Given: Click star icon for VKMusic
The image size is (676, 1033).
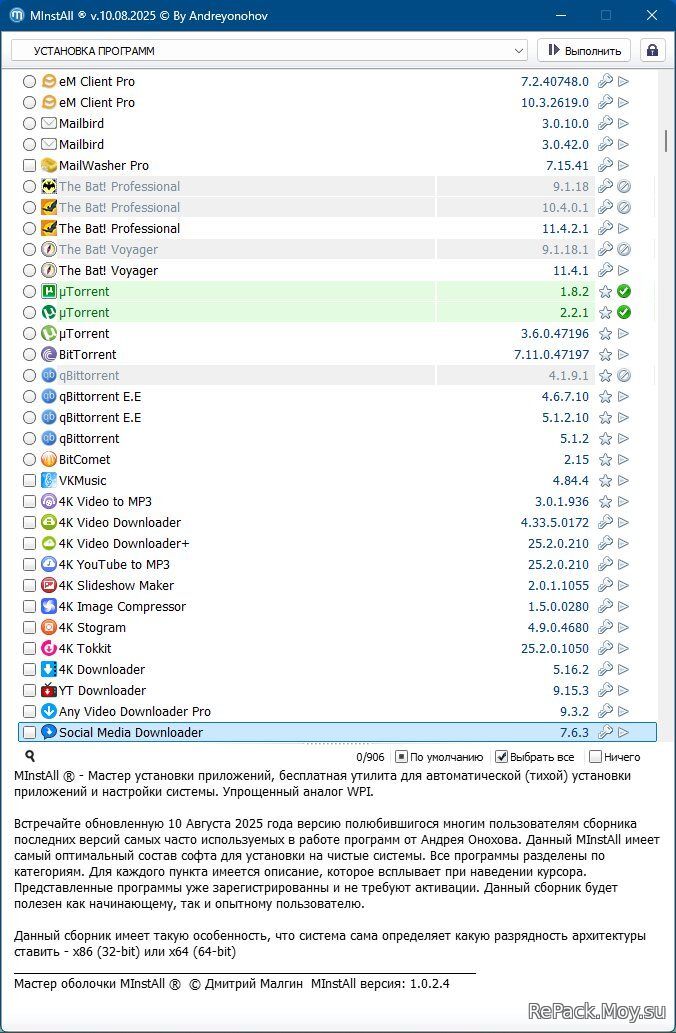Looking at the screenshot, I should (x=605, y=481).
